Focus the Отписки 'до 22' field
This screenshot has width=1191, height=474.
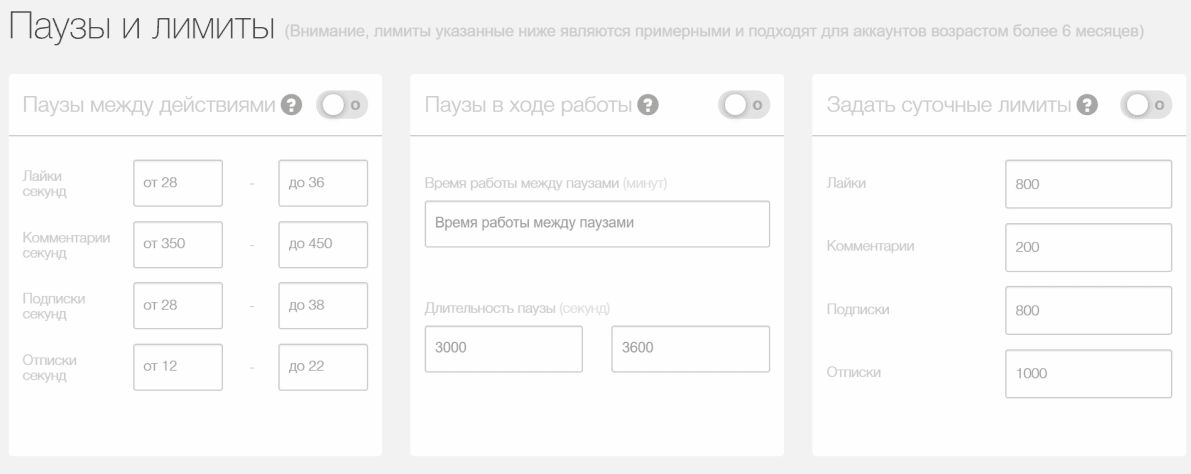click(x=323, y=367)
